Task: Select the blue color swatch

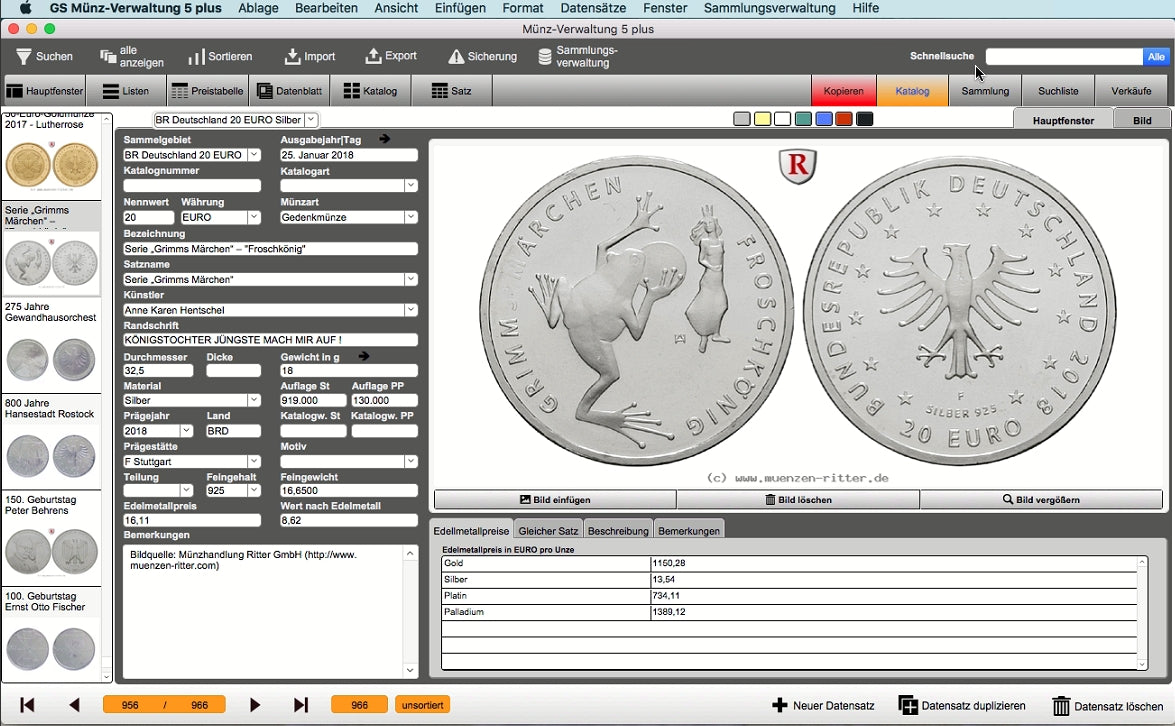Action: [x=823, y=119]
